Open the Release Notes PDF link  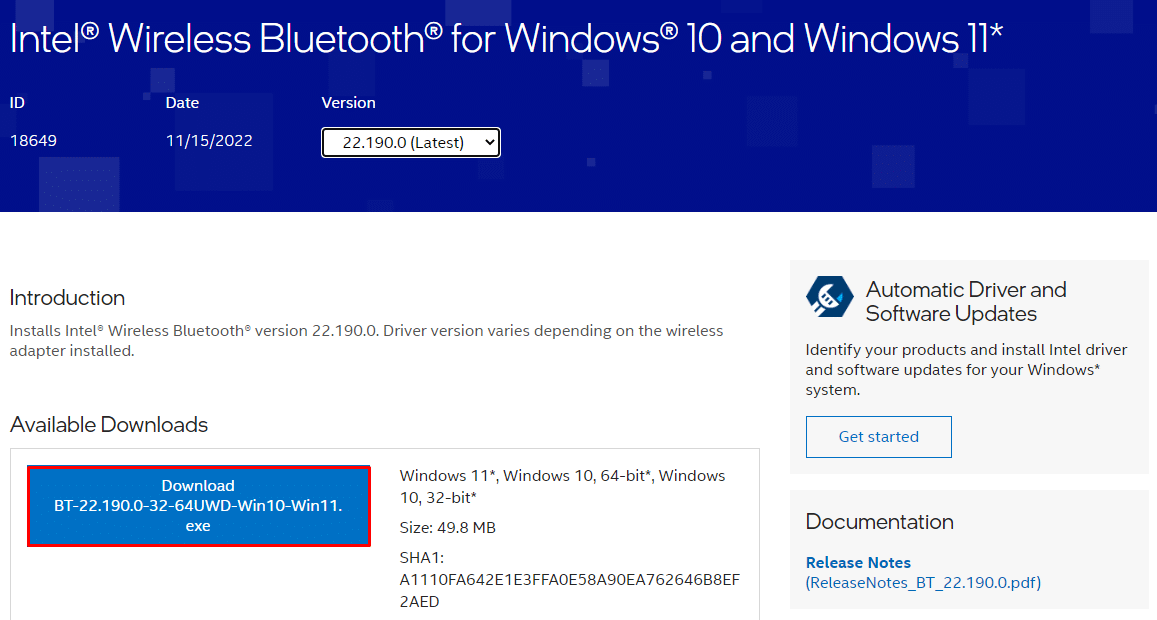[923, 573]
